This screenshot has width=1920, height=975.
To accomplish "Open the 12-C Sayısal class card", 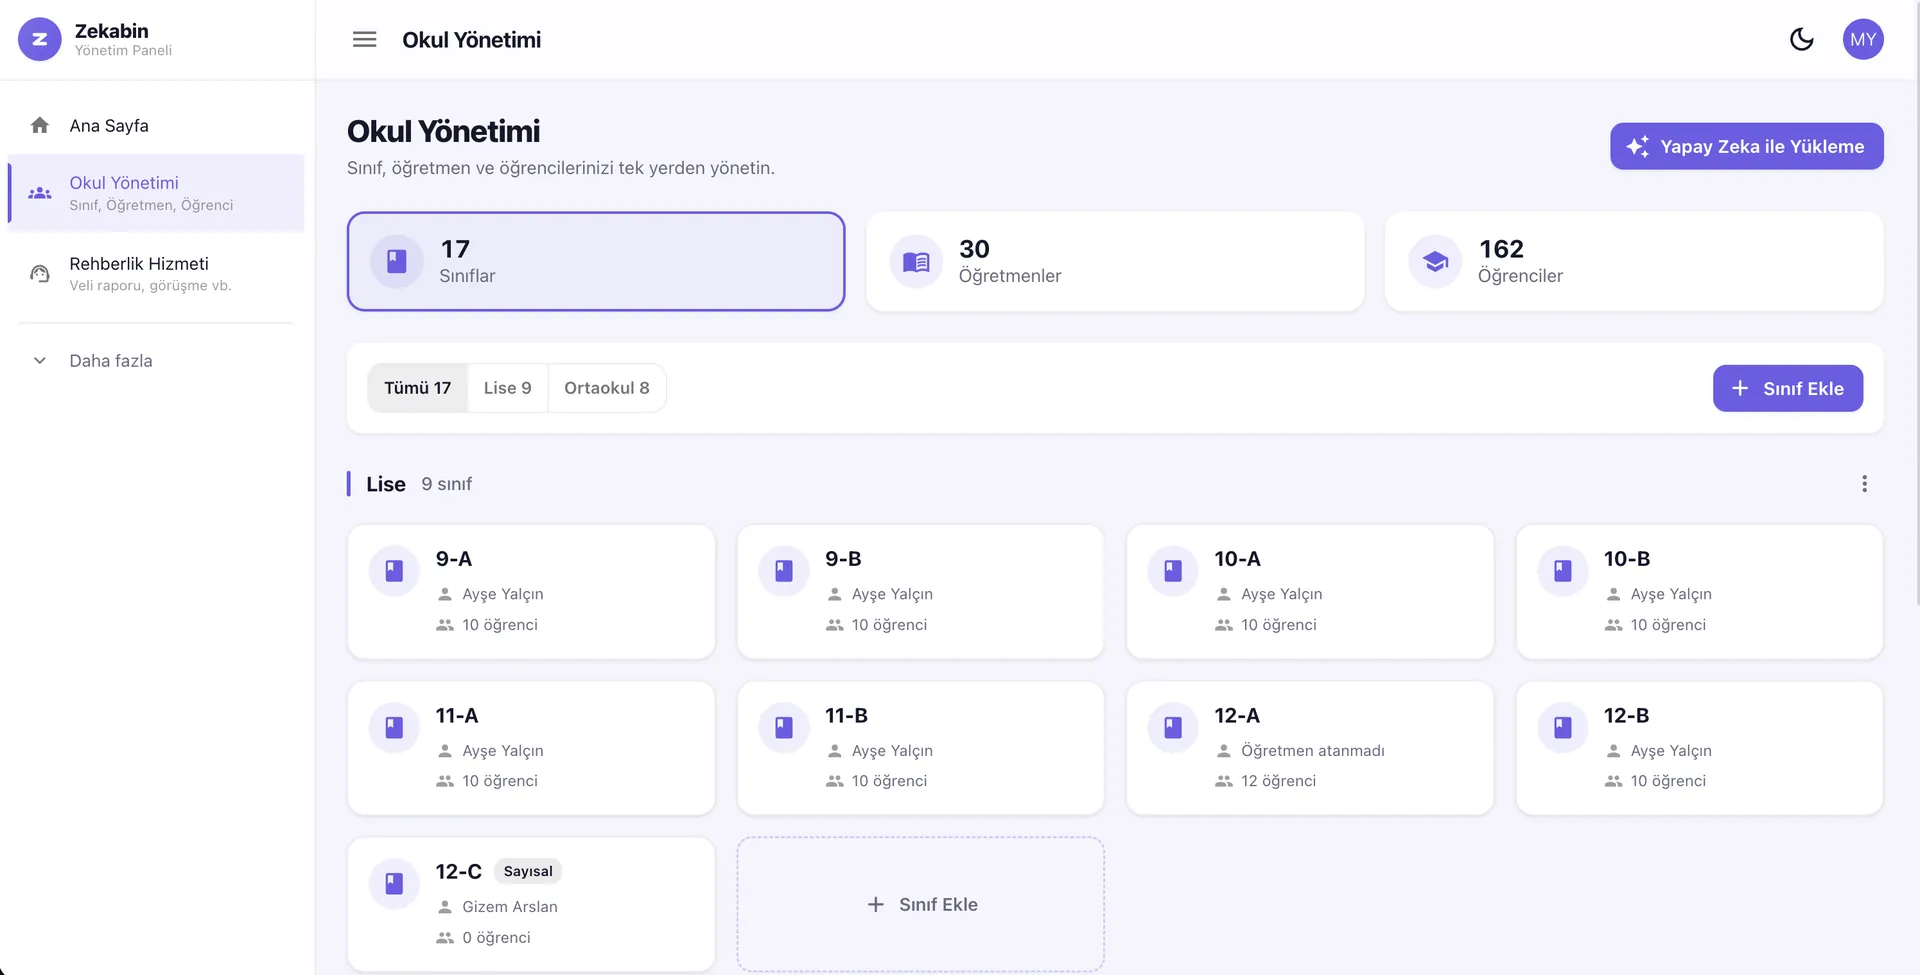I will tap(531, 904).
